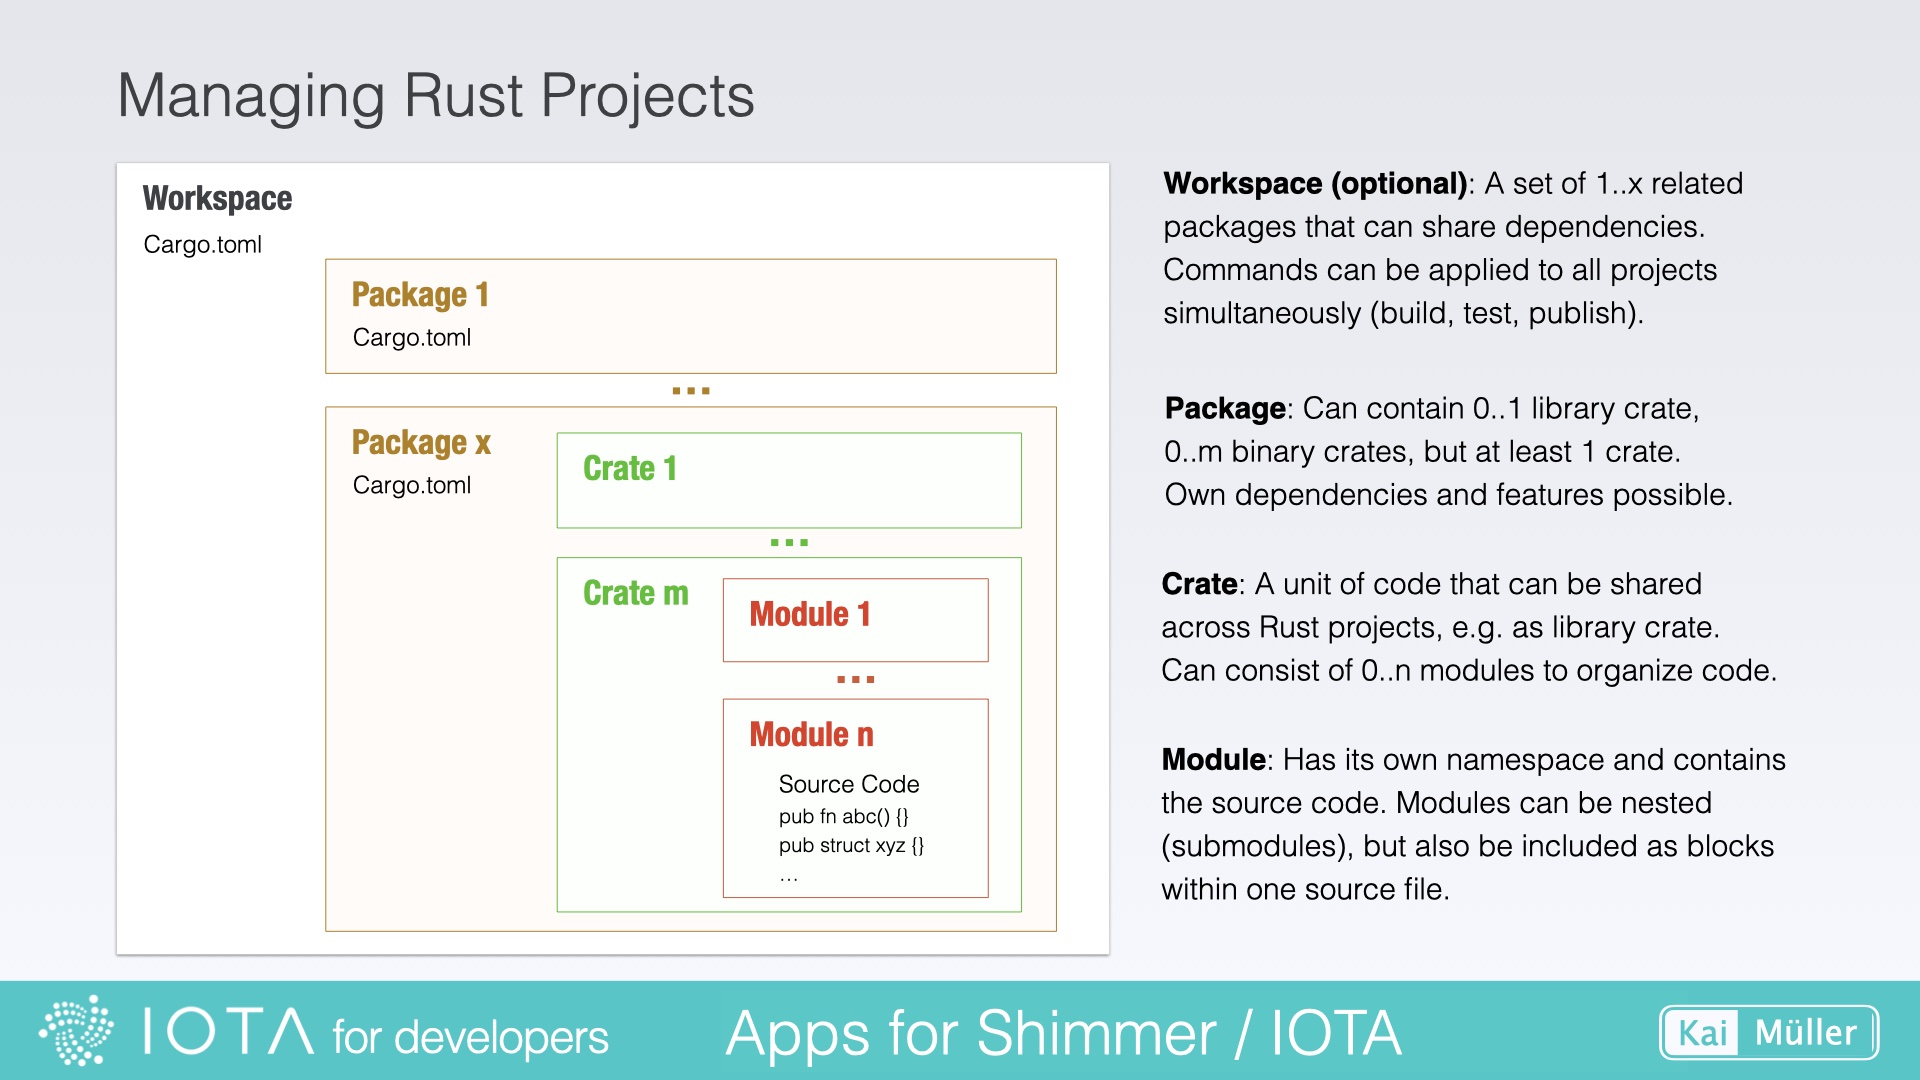Click the Crate 1 box

(788, 479)
